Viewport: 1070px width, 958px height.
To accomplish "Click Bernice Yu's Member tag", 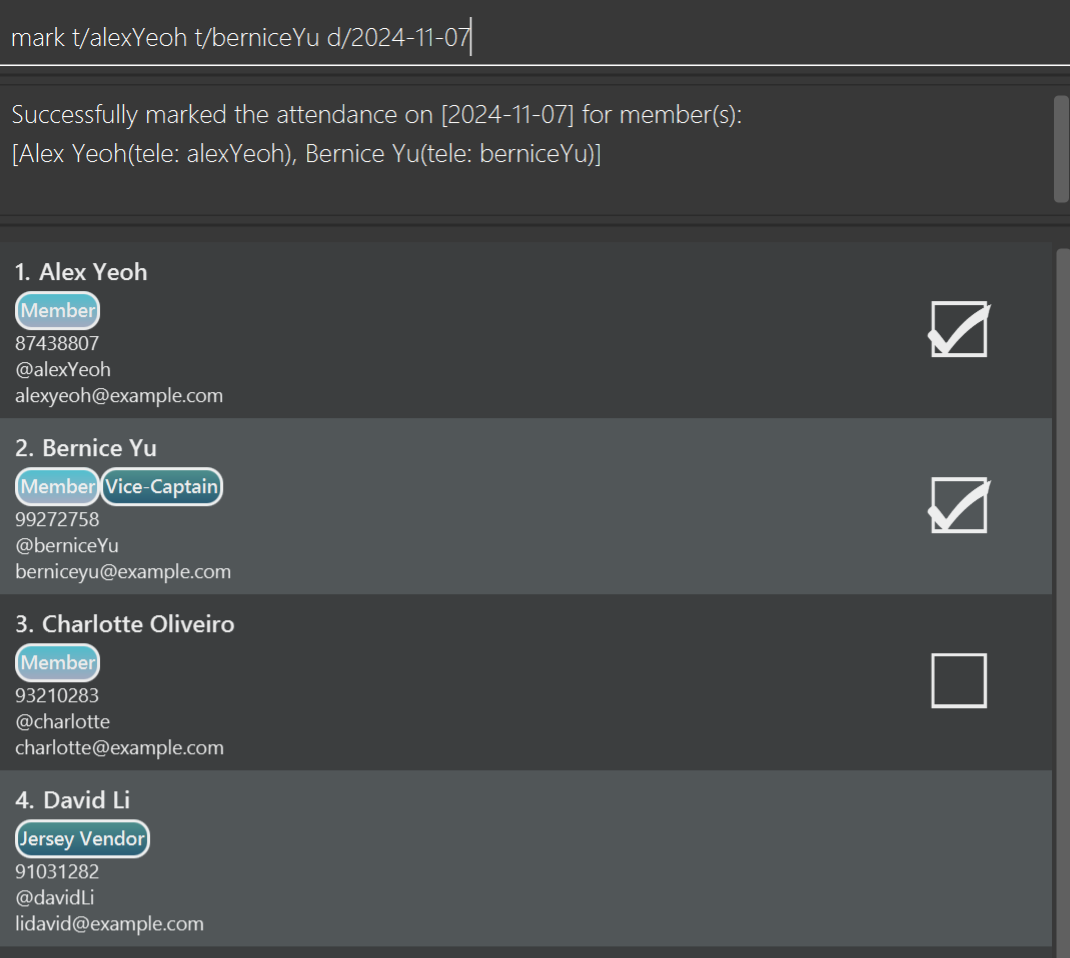I will (58, 487).
